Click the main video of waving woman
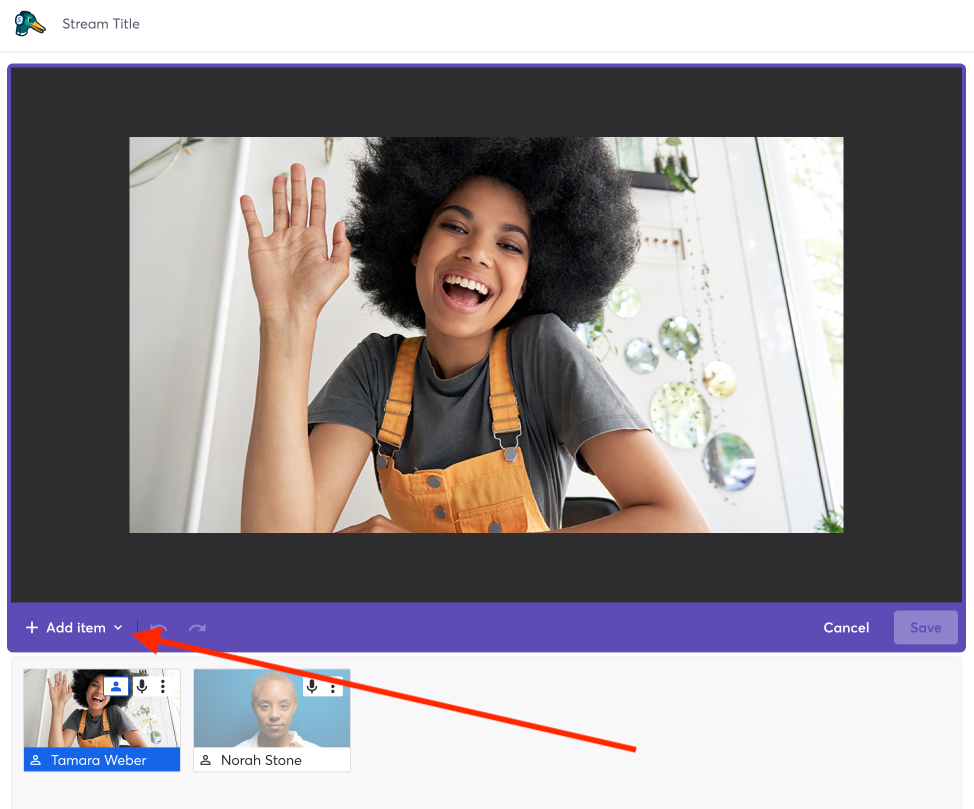Screen dimensions: 974x809 486,335
